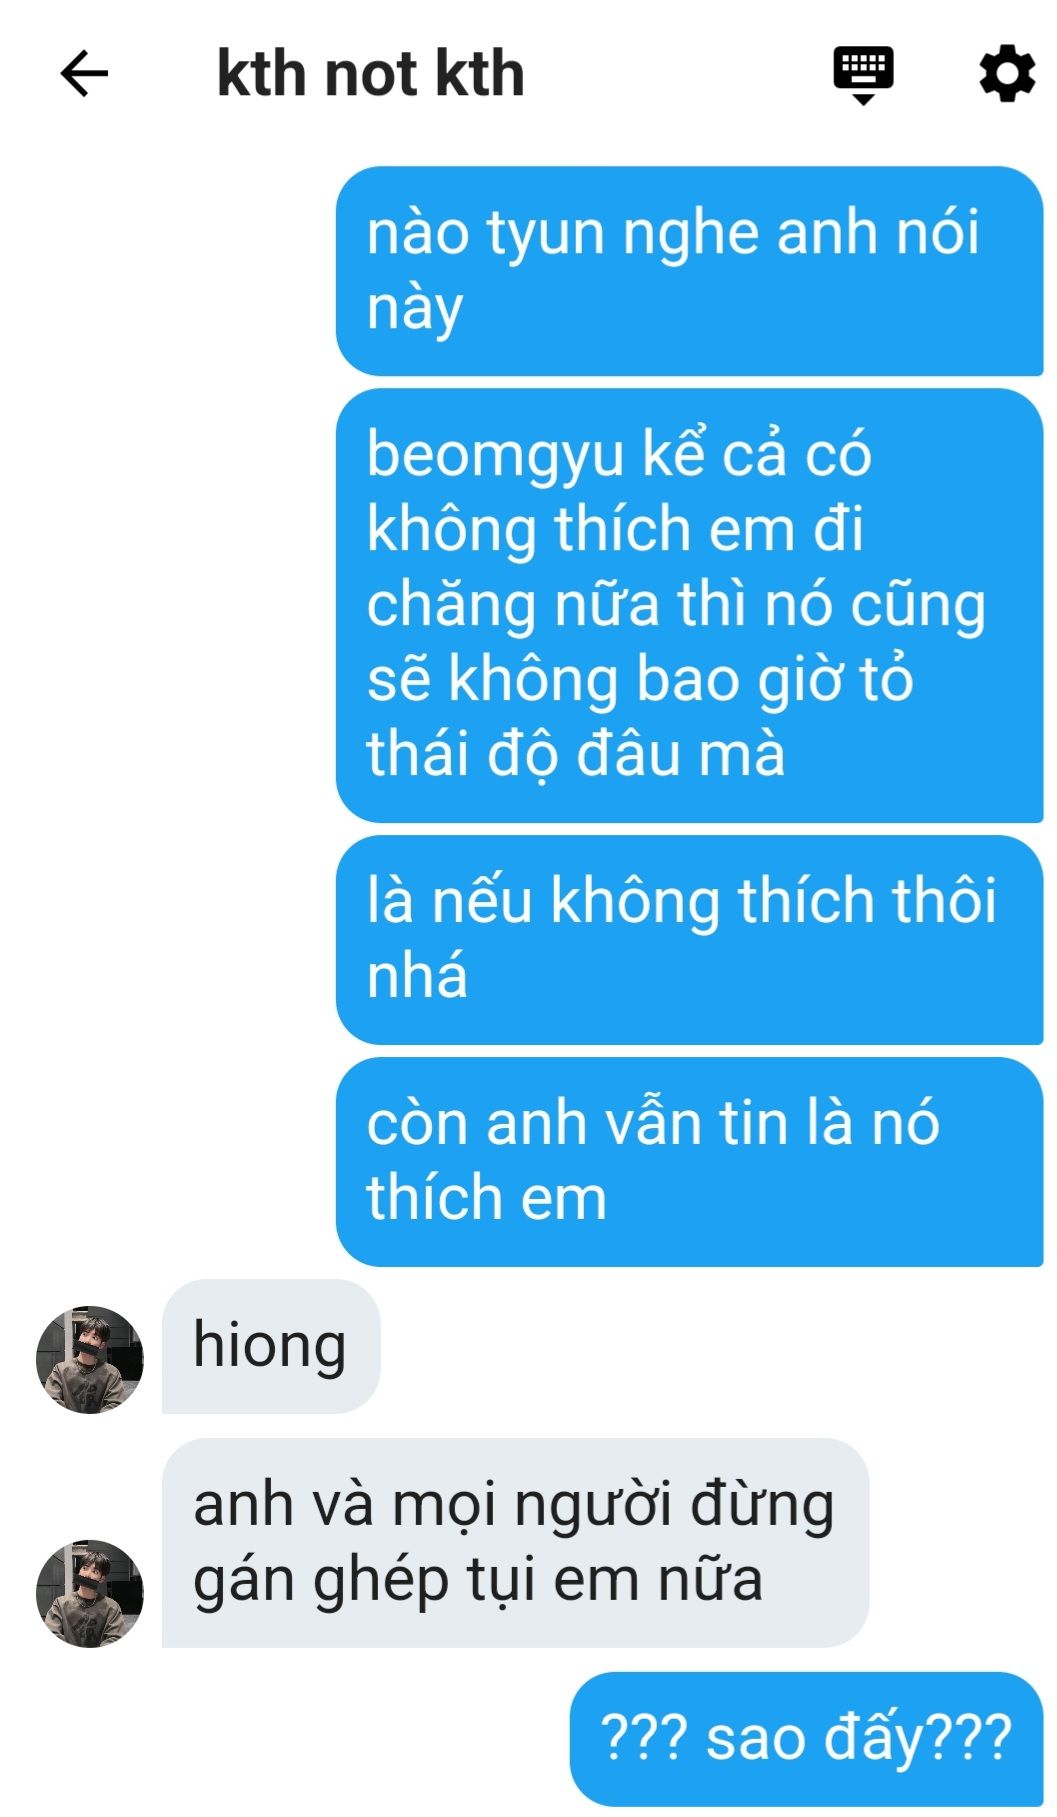Viewport: 1057px width, 1817px height.
Task: Select the 'nào tyun nghe anh nói này' bubble
Action: click(x=689, y=271)
